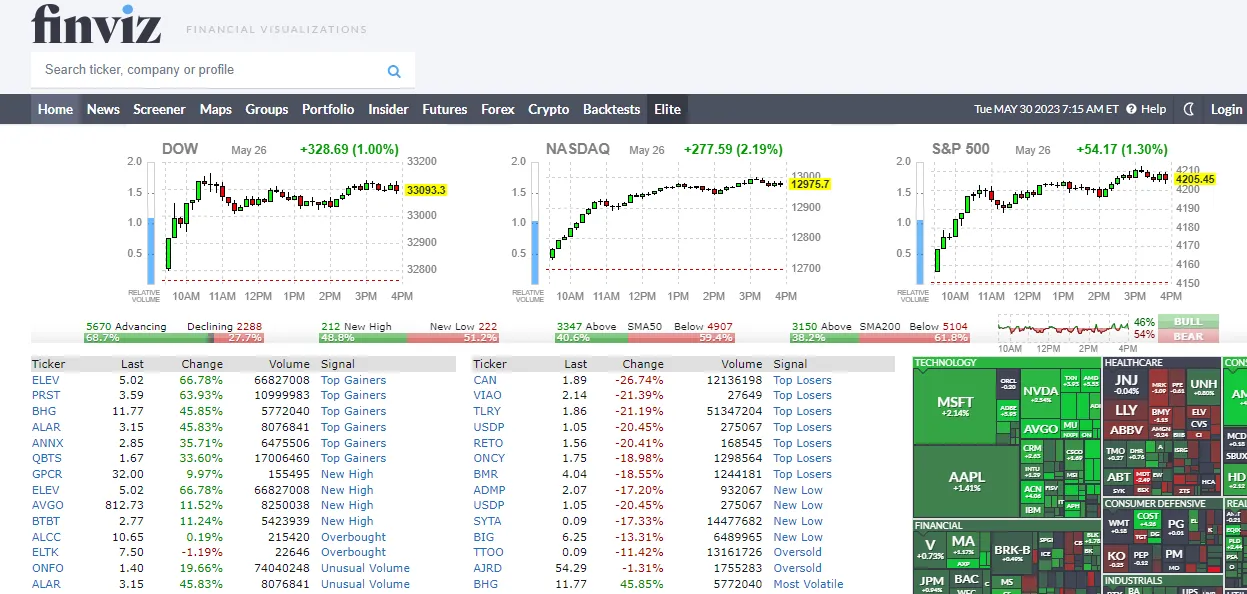This screenshot has height=594, width=1247.
Task: Click LLY tile in Healthcare heatmap
Action: [1126, 410]
